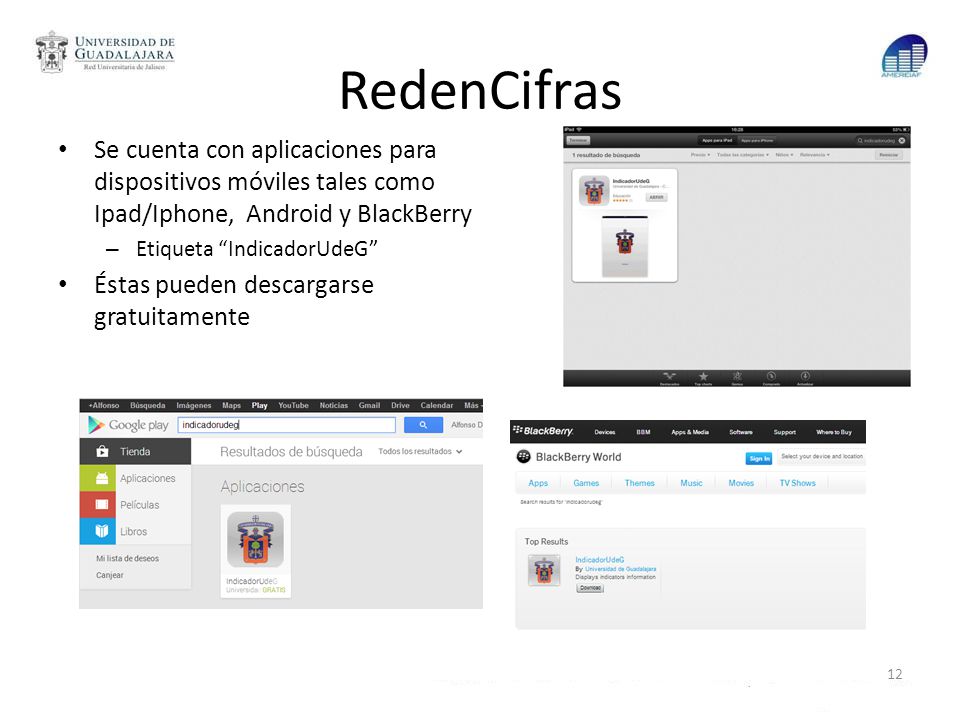
Task: Click YouTube in the Google top bar
Action: [x=293, y=405]
